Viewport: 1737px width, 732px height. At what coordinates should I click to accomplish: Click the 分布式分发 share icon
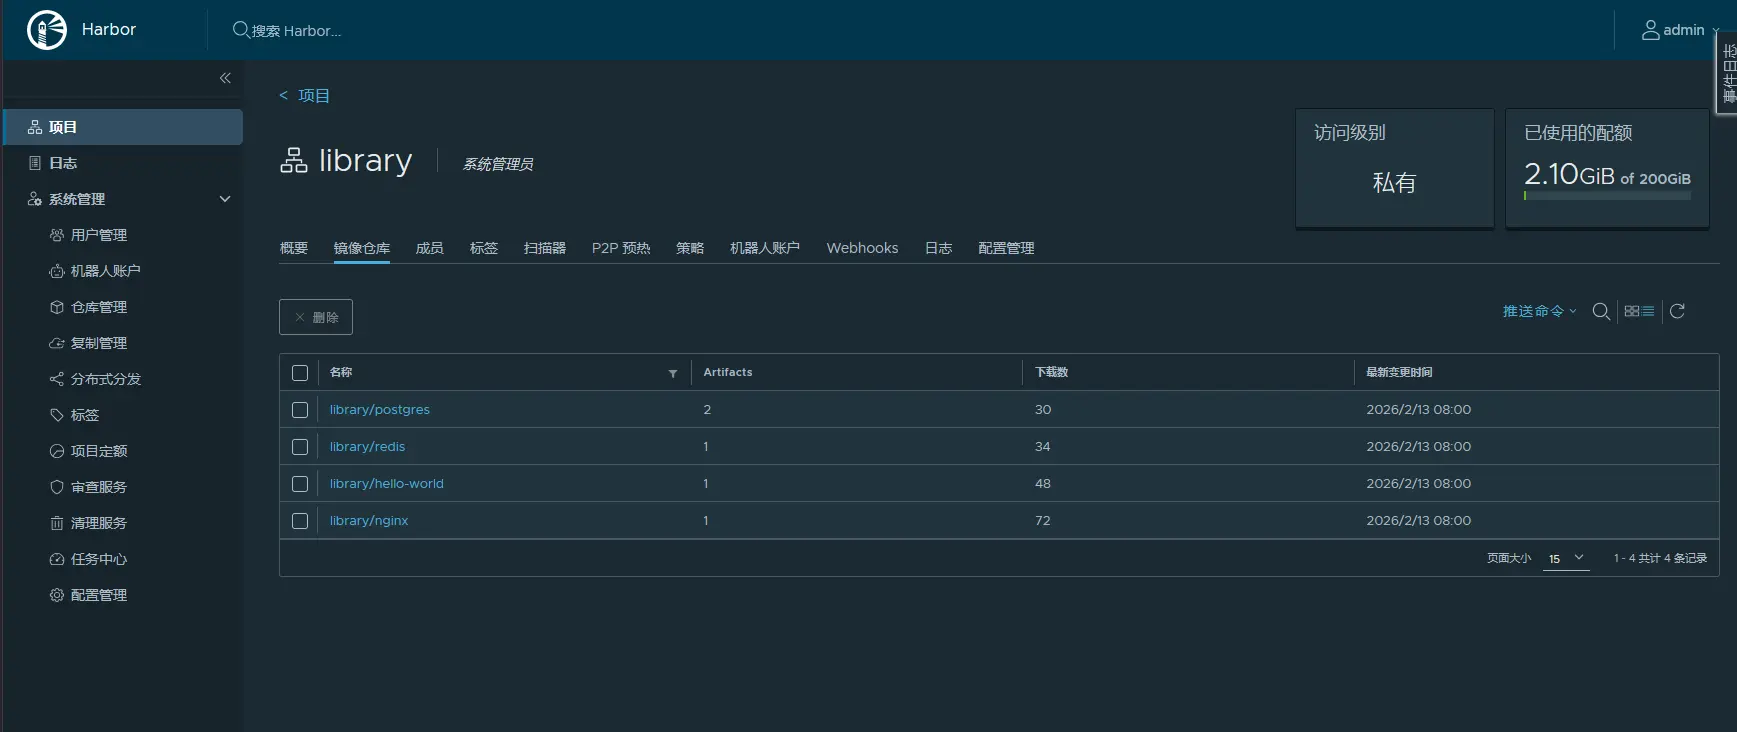57,379
